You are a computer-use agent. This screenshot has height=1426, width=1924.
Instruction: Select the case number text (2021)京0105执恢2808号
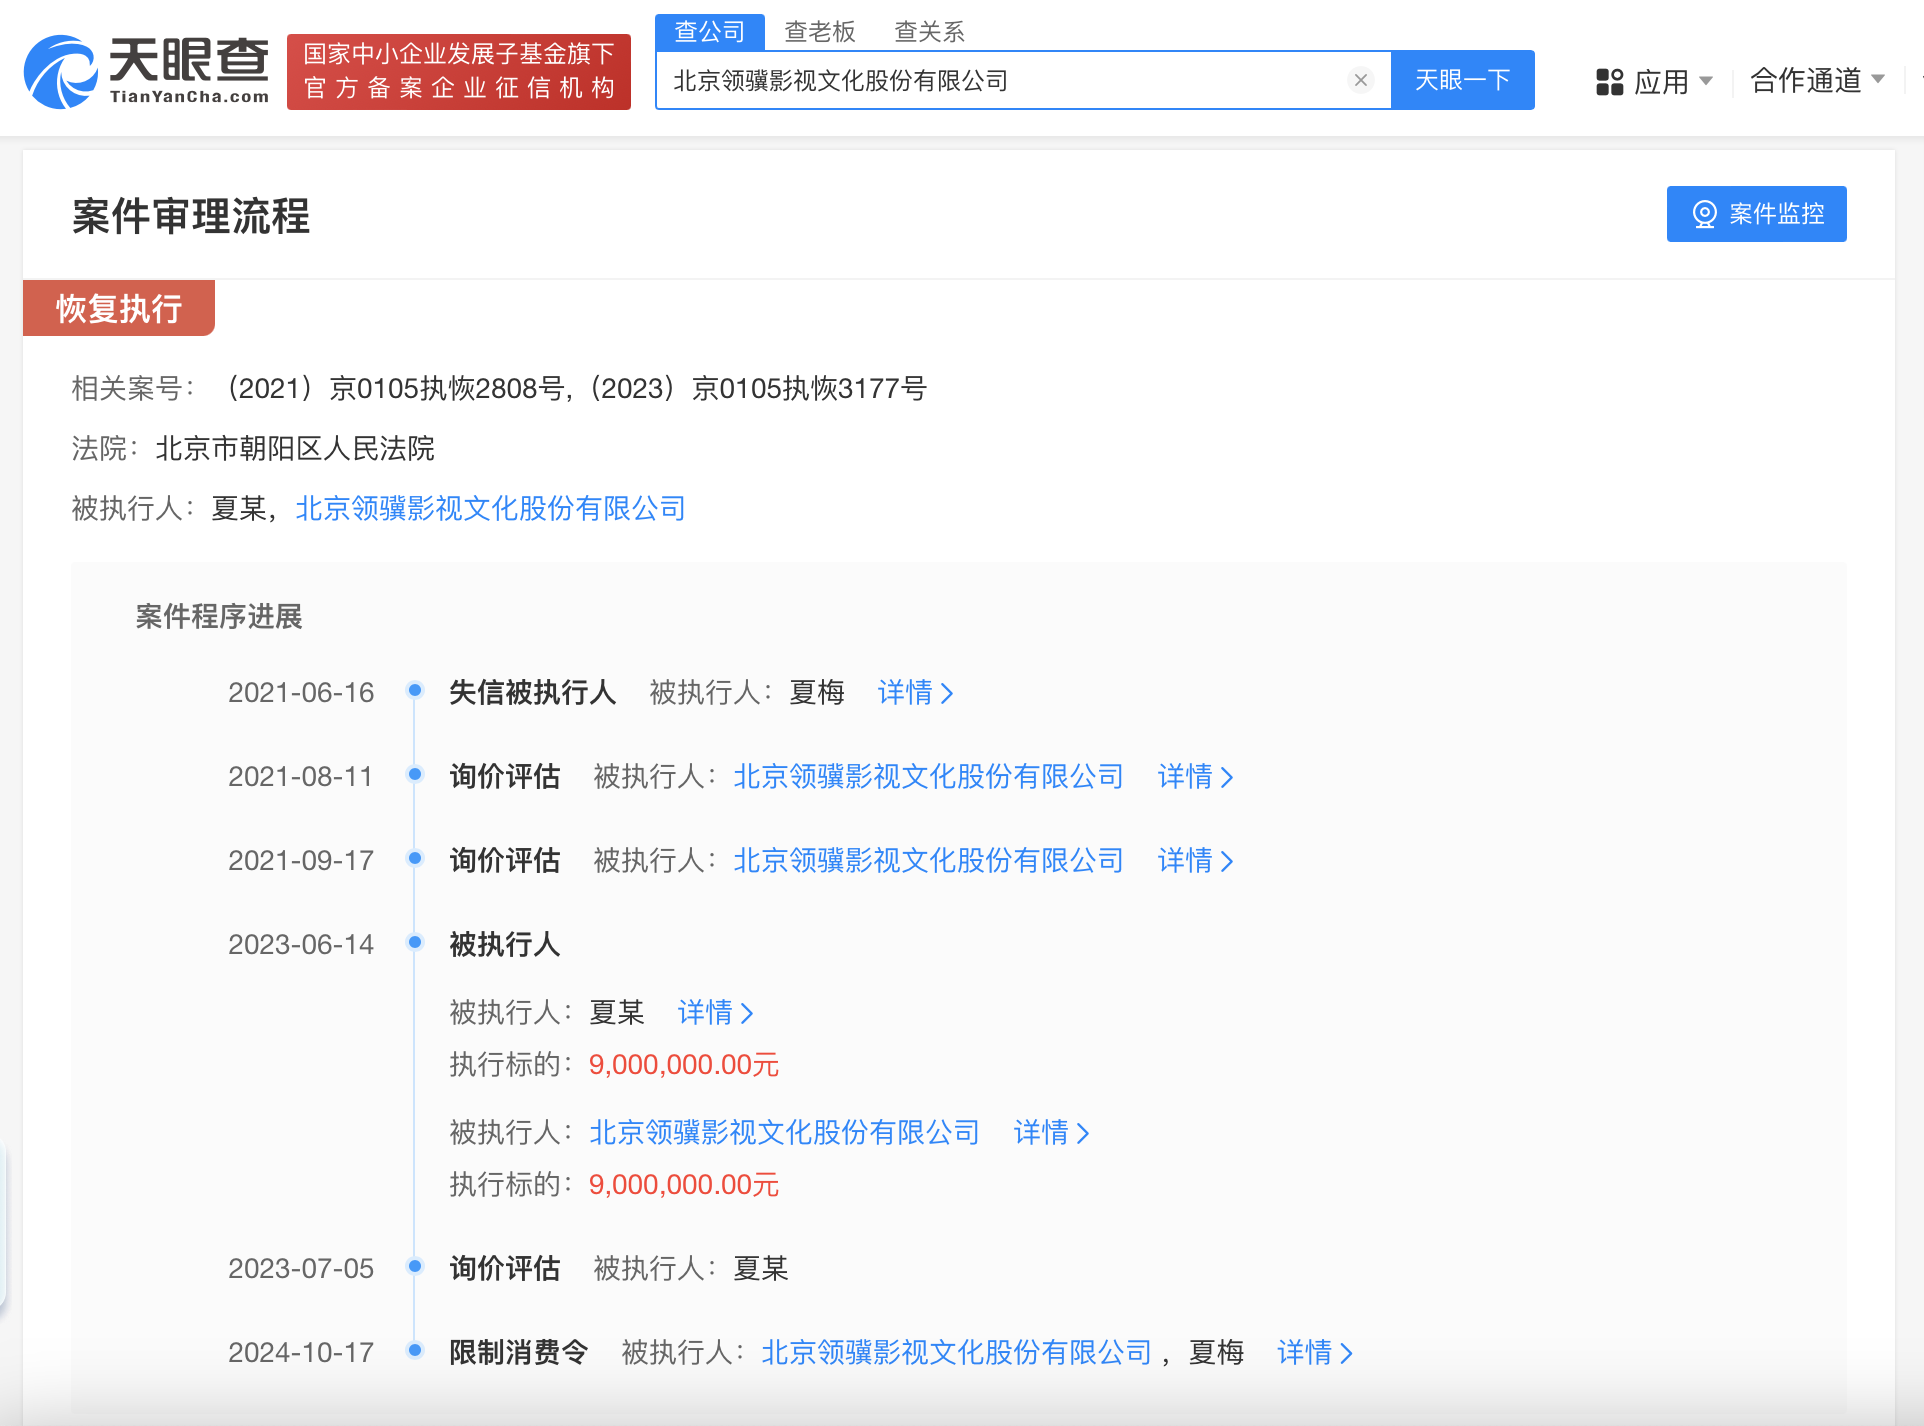tap(391, 388)
